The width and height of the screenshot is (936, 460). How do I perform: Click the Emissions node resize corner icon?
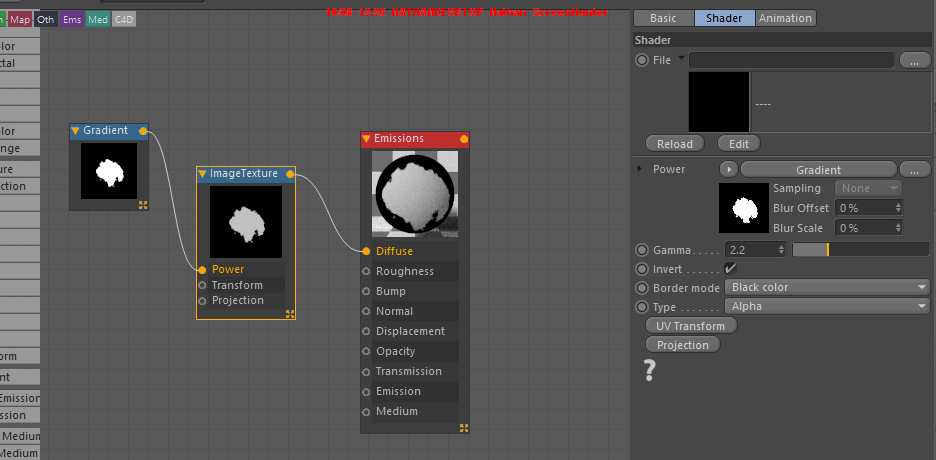pos(464,428)
